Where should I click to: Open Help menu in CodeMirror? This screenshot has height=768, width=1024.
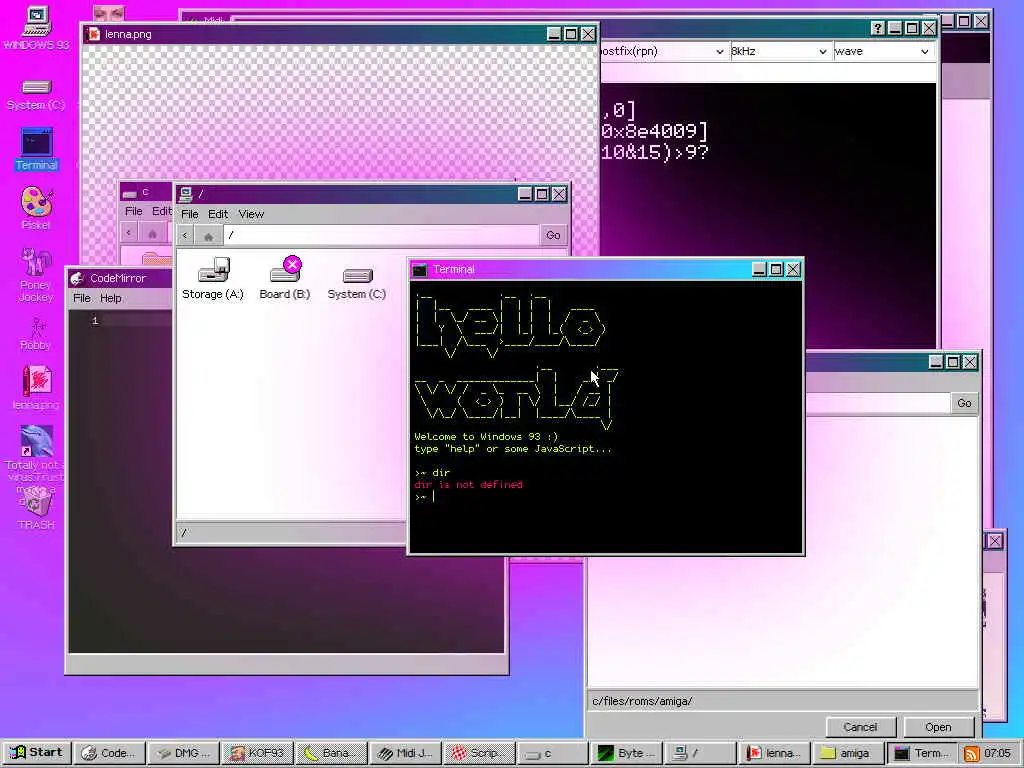(x=110, y=298)
